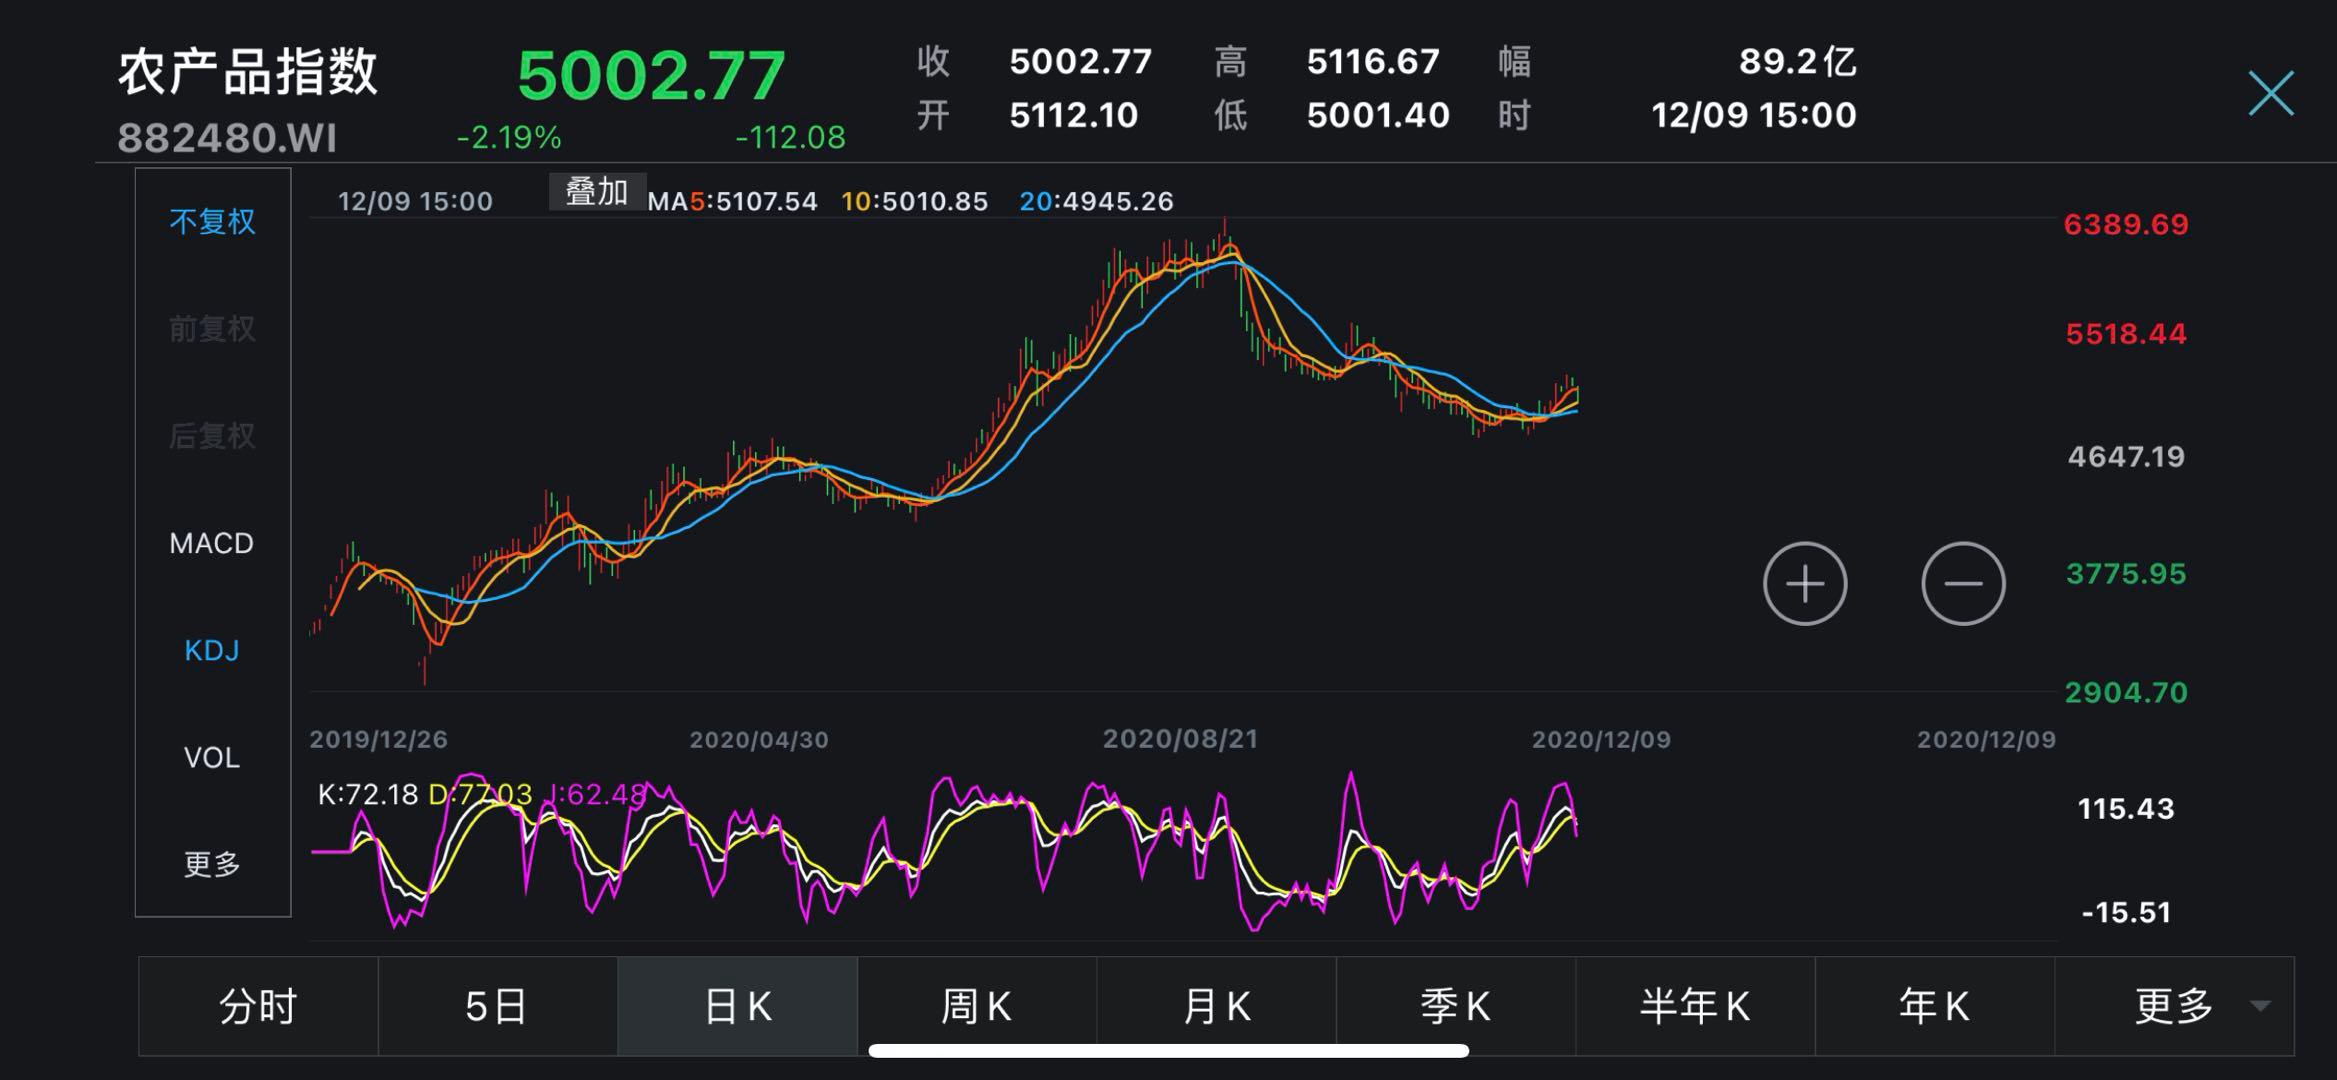
Task: Open the 分时 intraday view
Action: pos(257,1005)
